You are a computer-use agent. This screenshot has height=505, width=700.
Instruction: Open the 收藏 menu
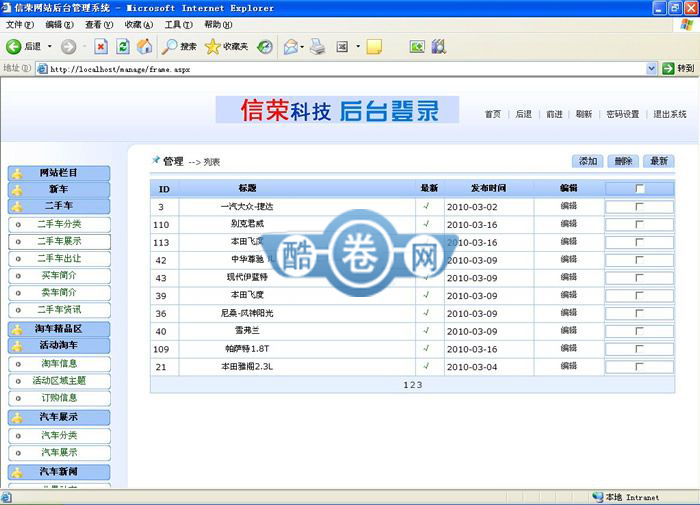point(139,25)
